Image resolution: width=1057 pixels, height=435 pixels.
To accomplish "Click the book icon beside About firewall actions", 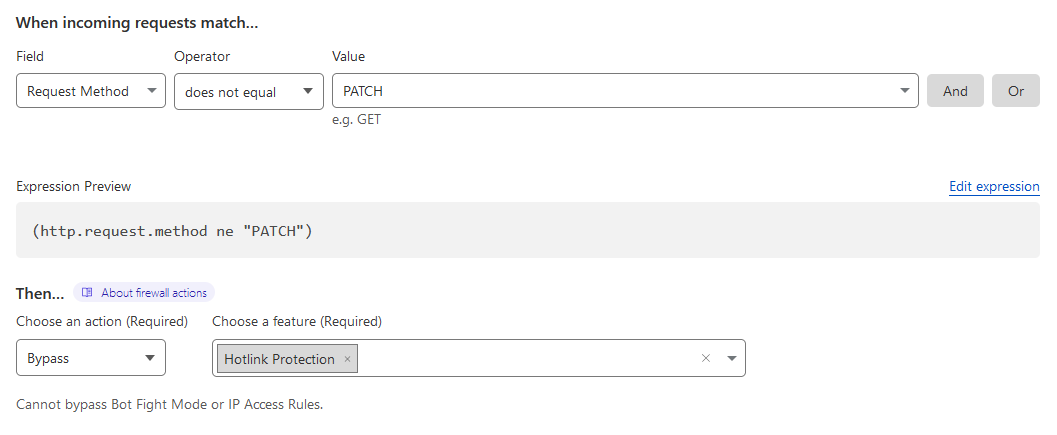I will 88,293.
